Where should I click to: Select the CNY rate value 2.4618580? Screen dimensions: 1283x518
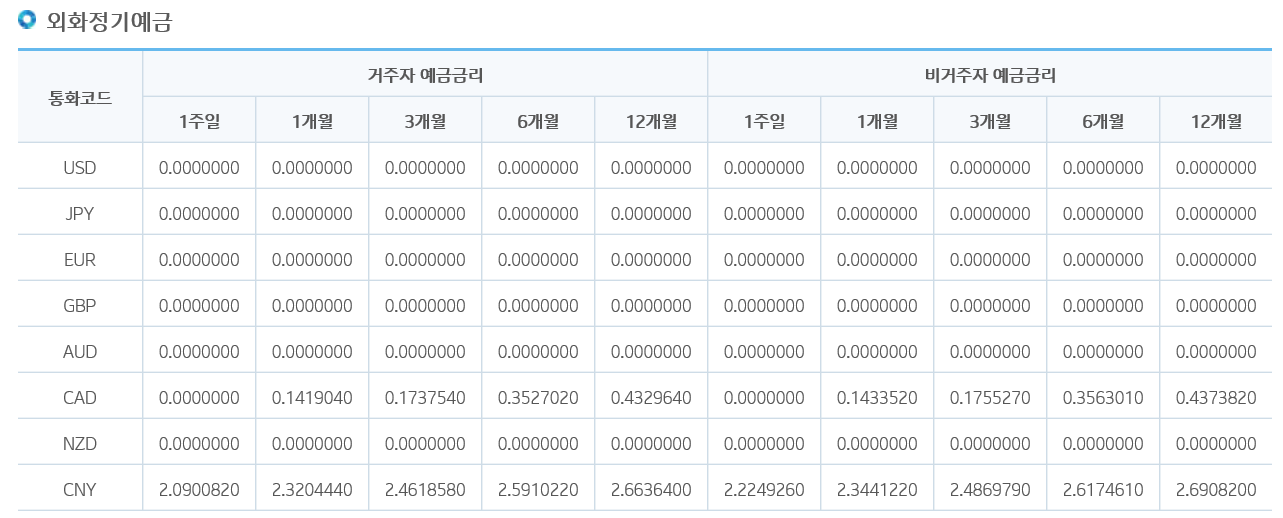click(425, 489)
